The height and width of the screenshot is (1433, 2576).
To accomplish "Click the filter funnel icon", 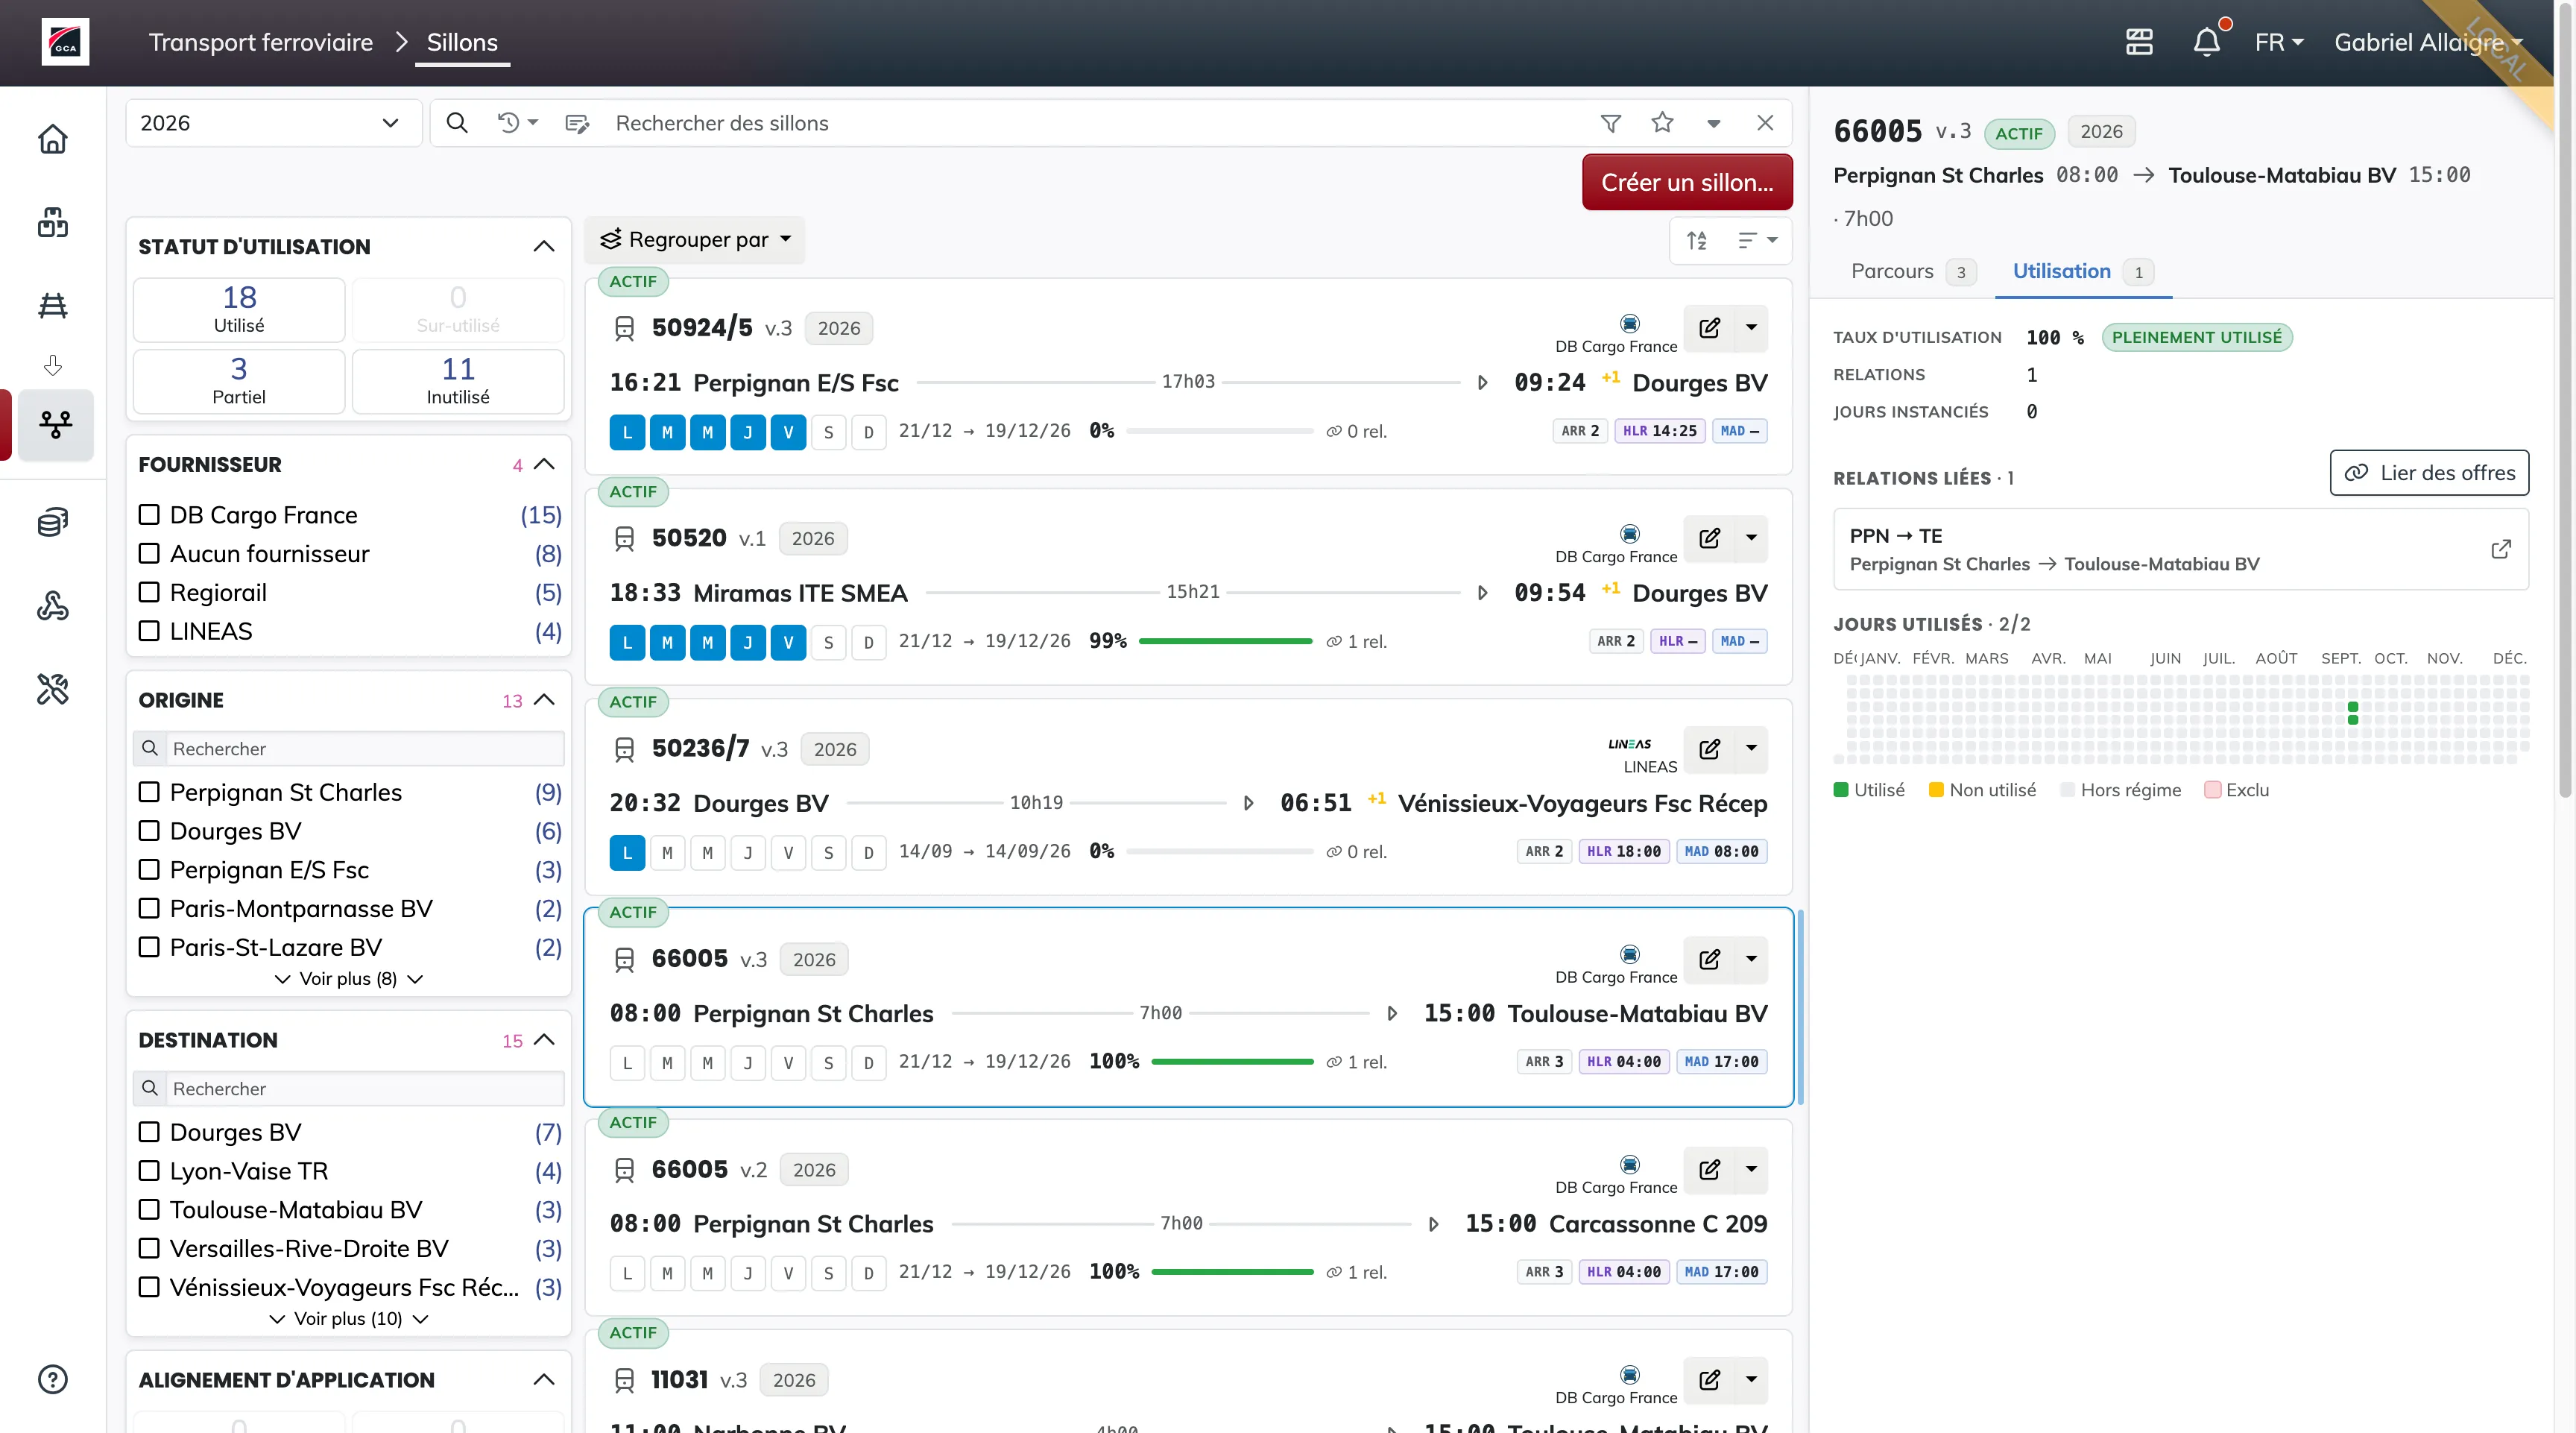I will tap(1611, 123).
